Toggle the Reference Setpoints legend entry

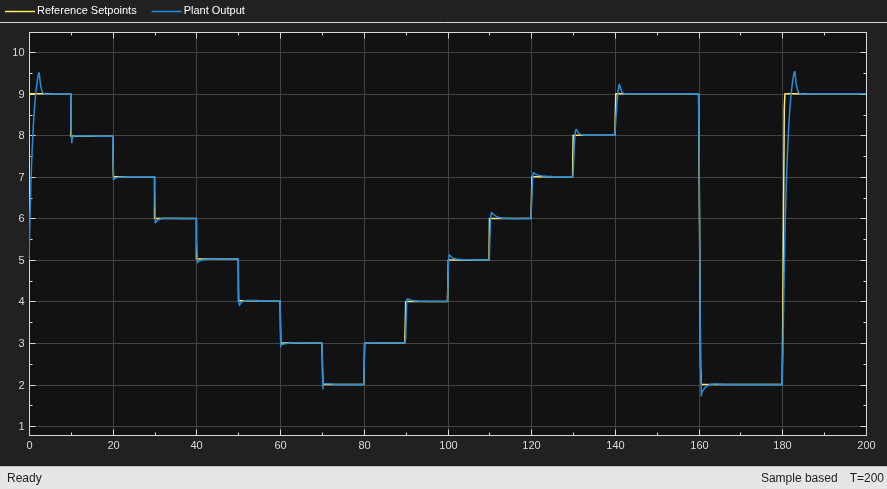tap(71, 10)
